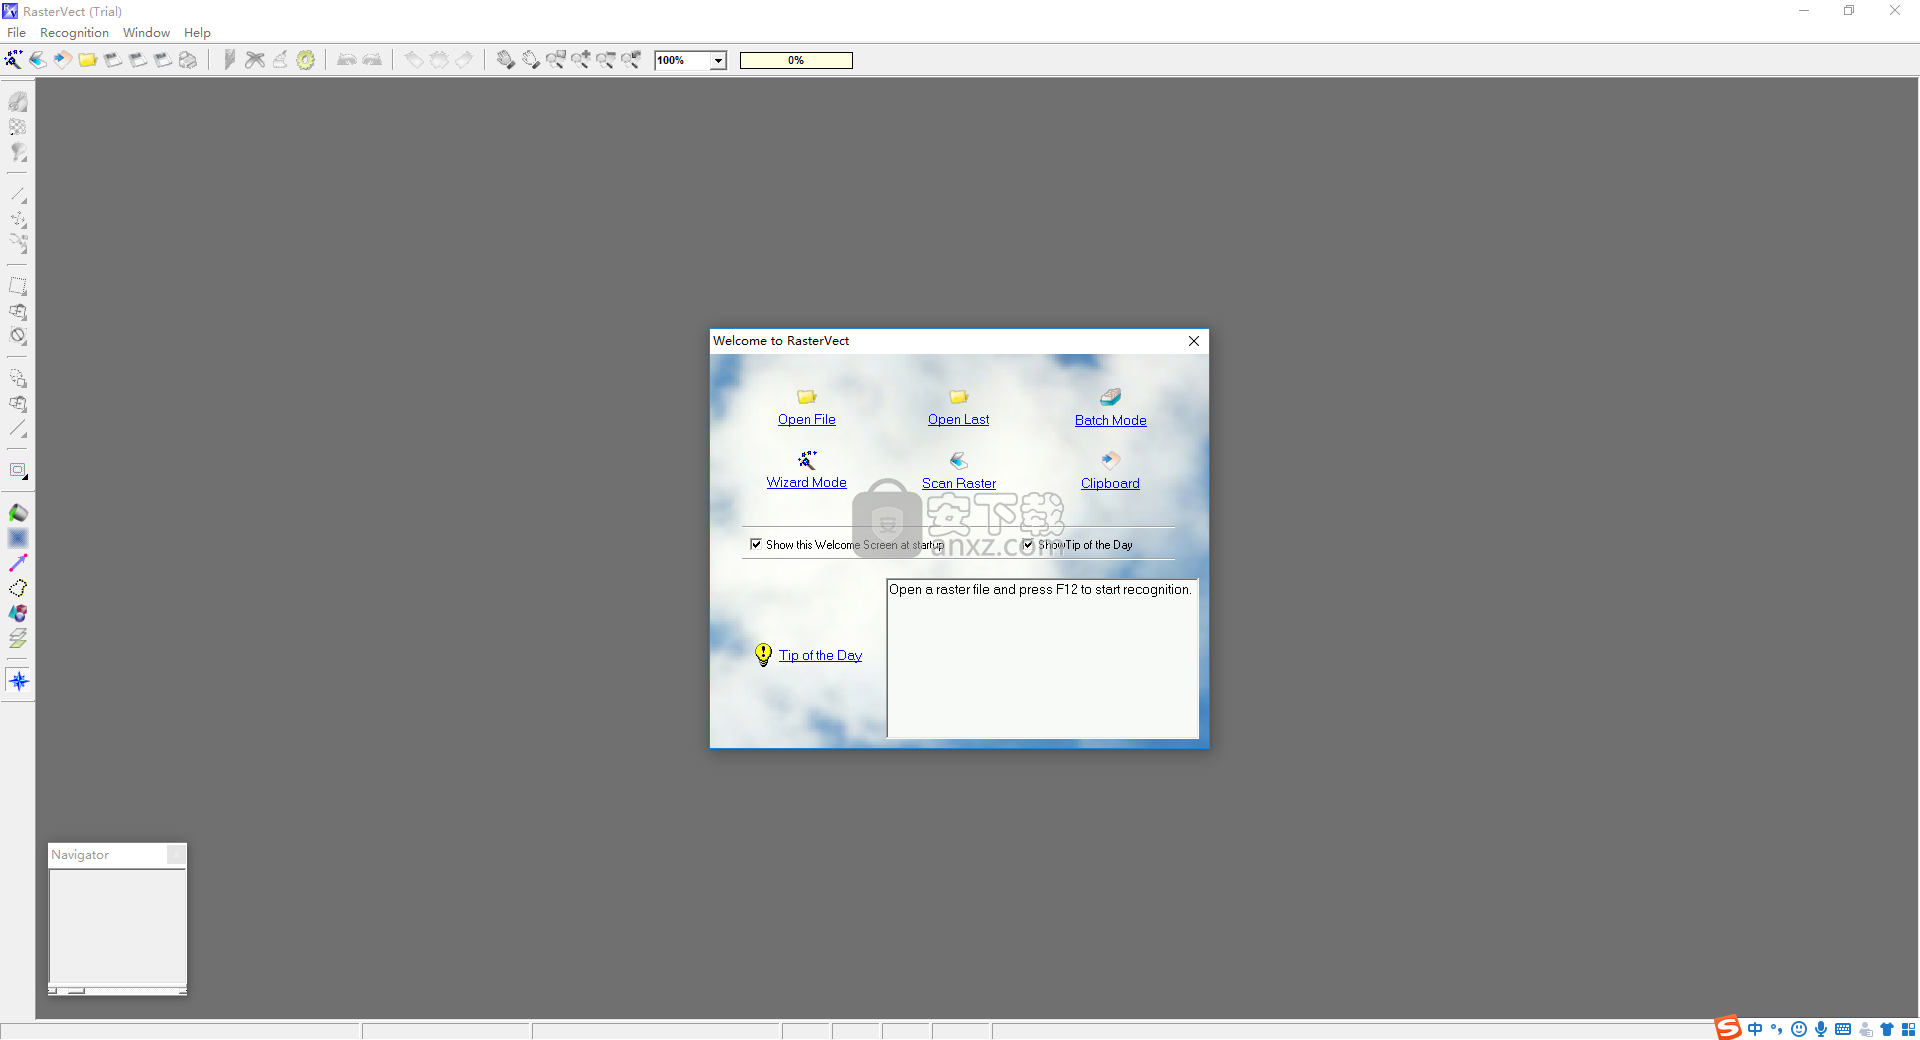Toggle the Chinese 中 input mode icon

[1755, 1029]
